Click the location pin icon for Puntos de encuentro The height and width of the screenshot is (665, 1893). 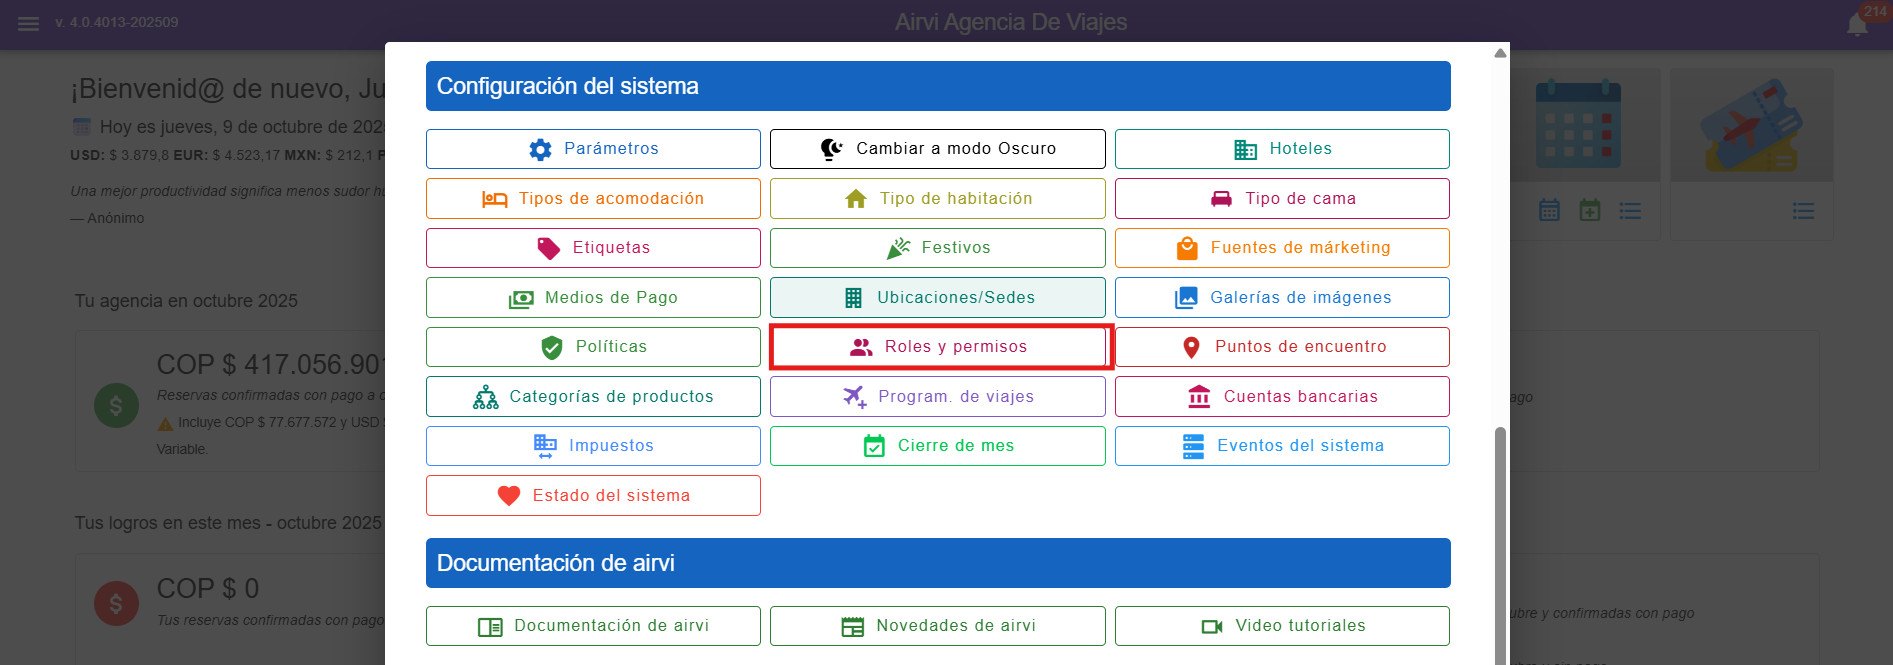click(x=1191, y=347)
